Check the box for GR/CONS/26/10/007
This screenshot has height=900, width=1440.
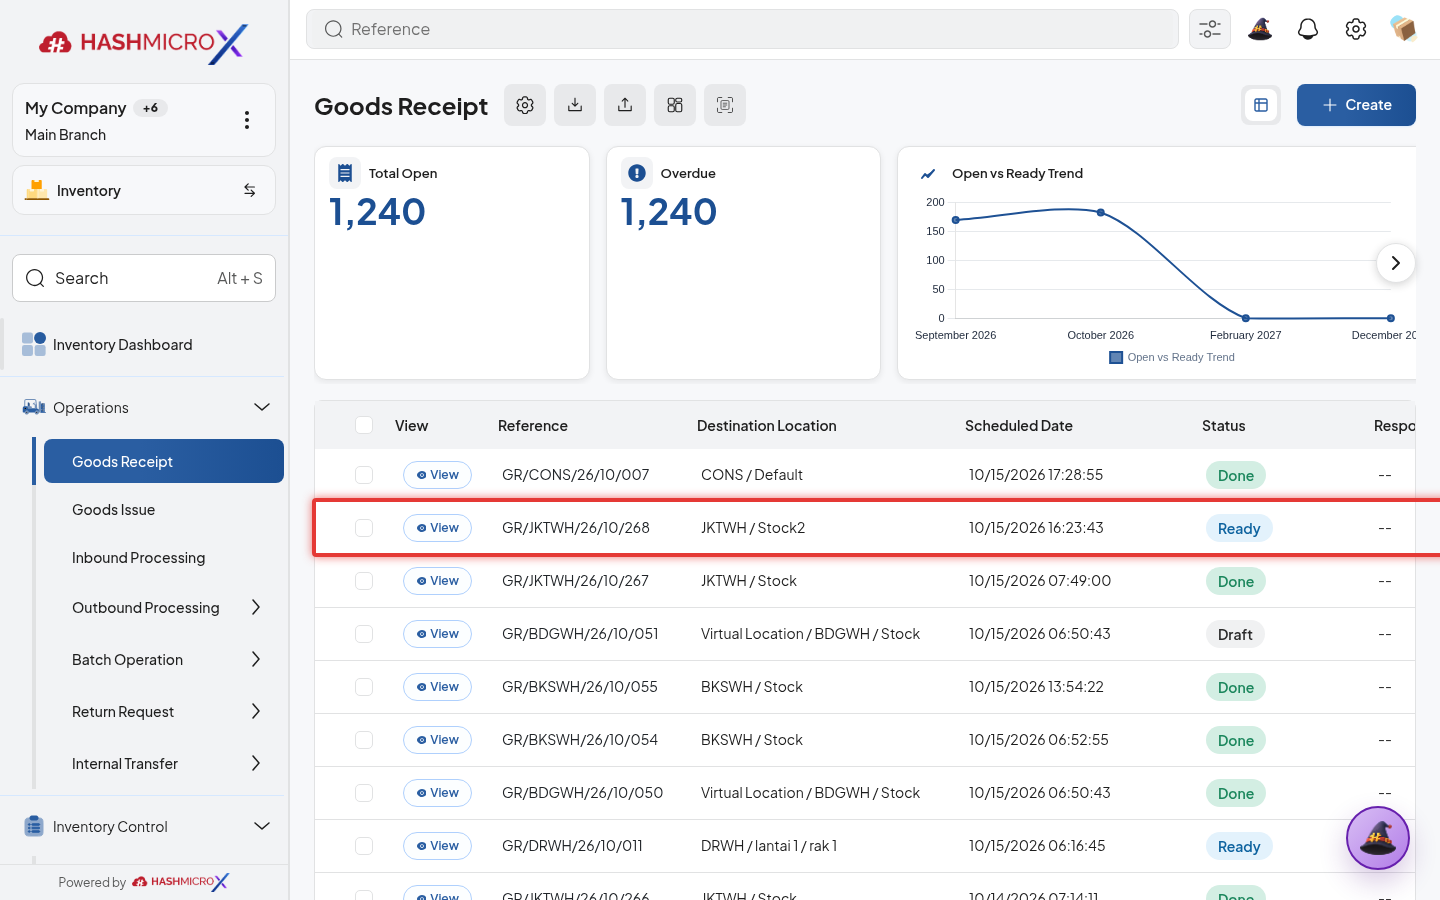[364, 475]
